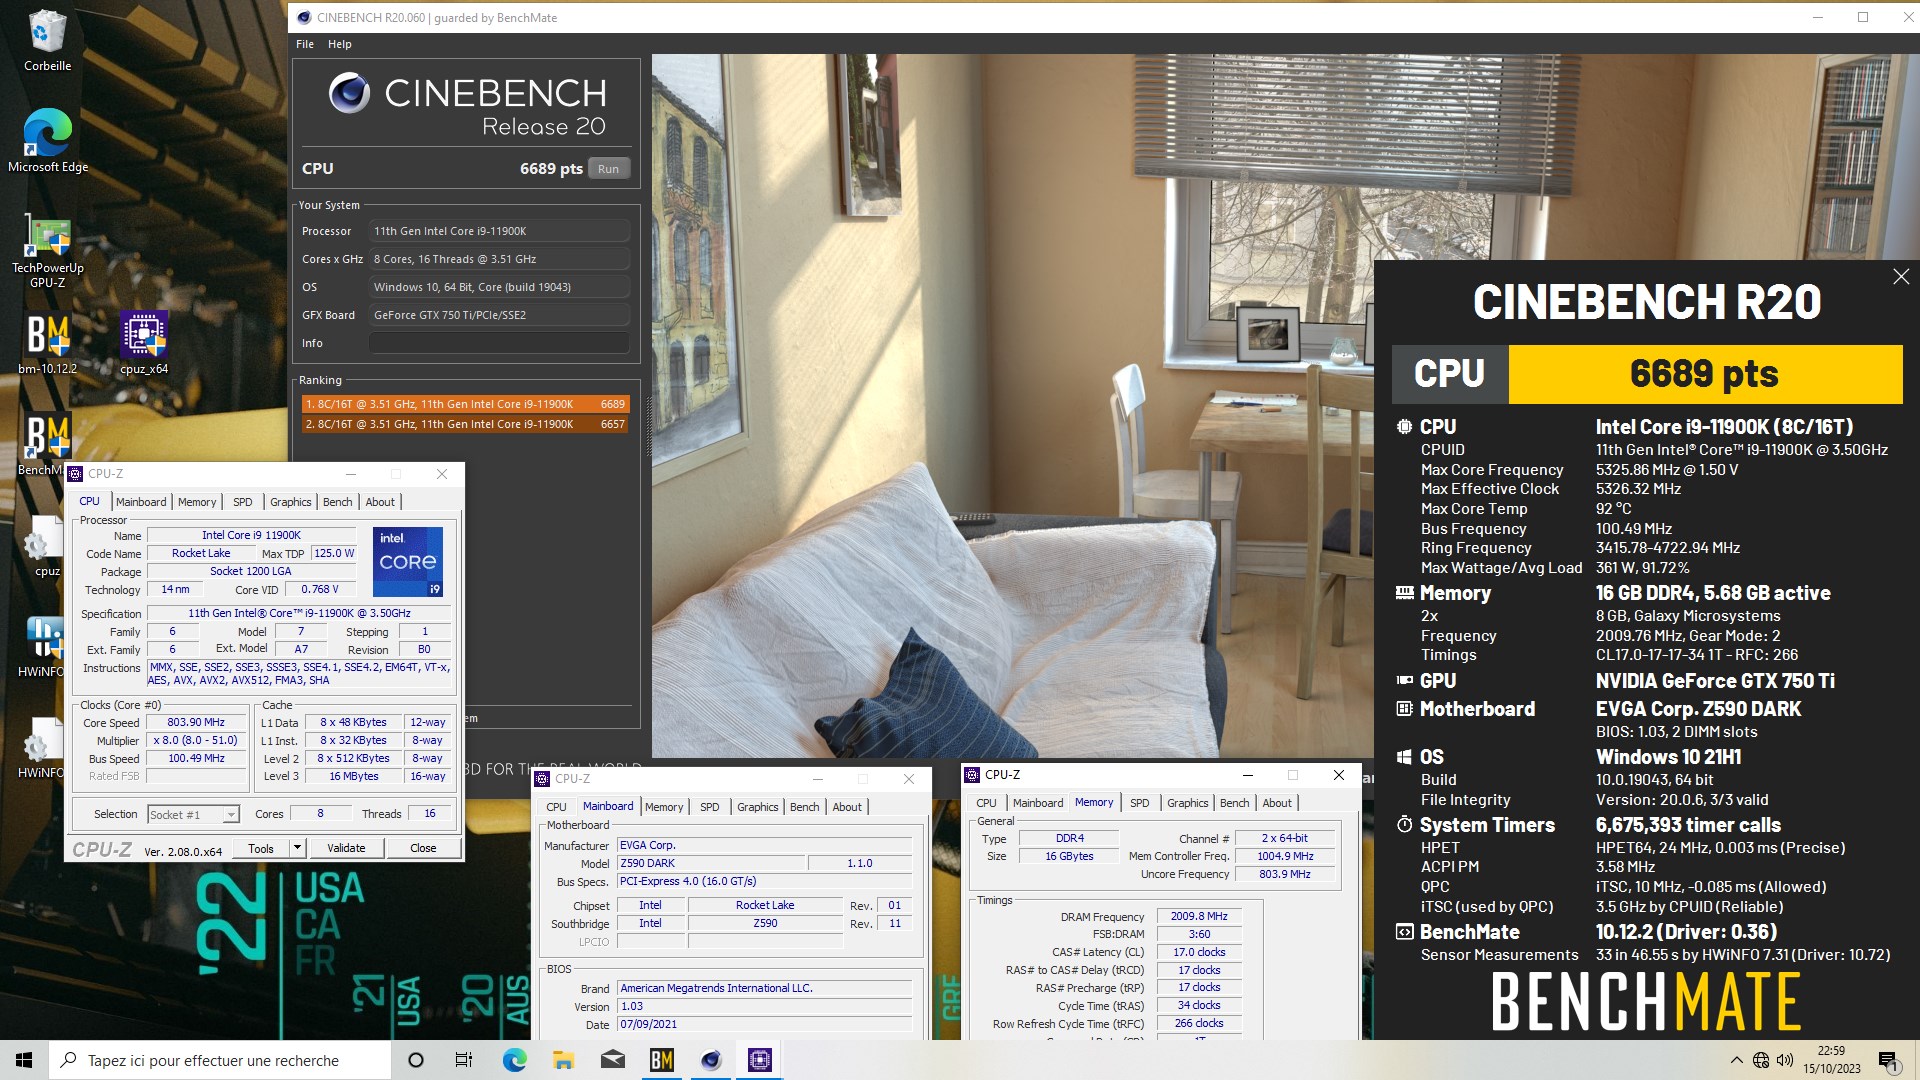Open Mail app from taskbar
1920x1080 pixels.
pos(612,1060)
